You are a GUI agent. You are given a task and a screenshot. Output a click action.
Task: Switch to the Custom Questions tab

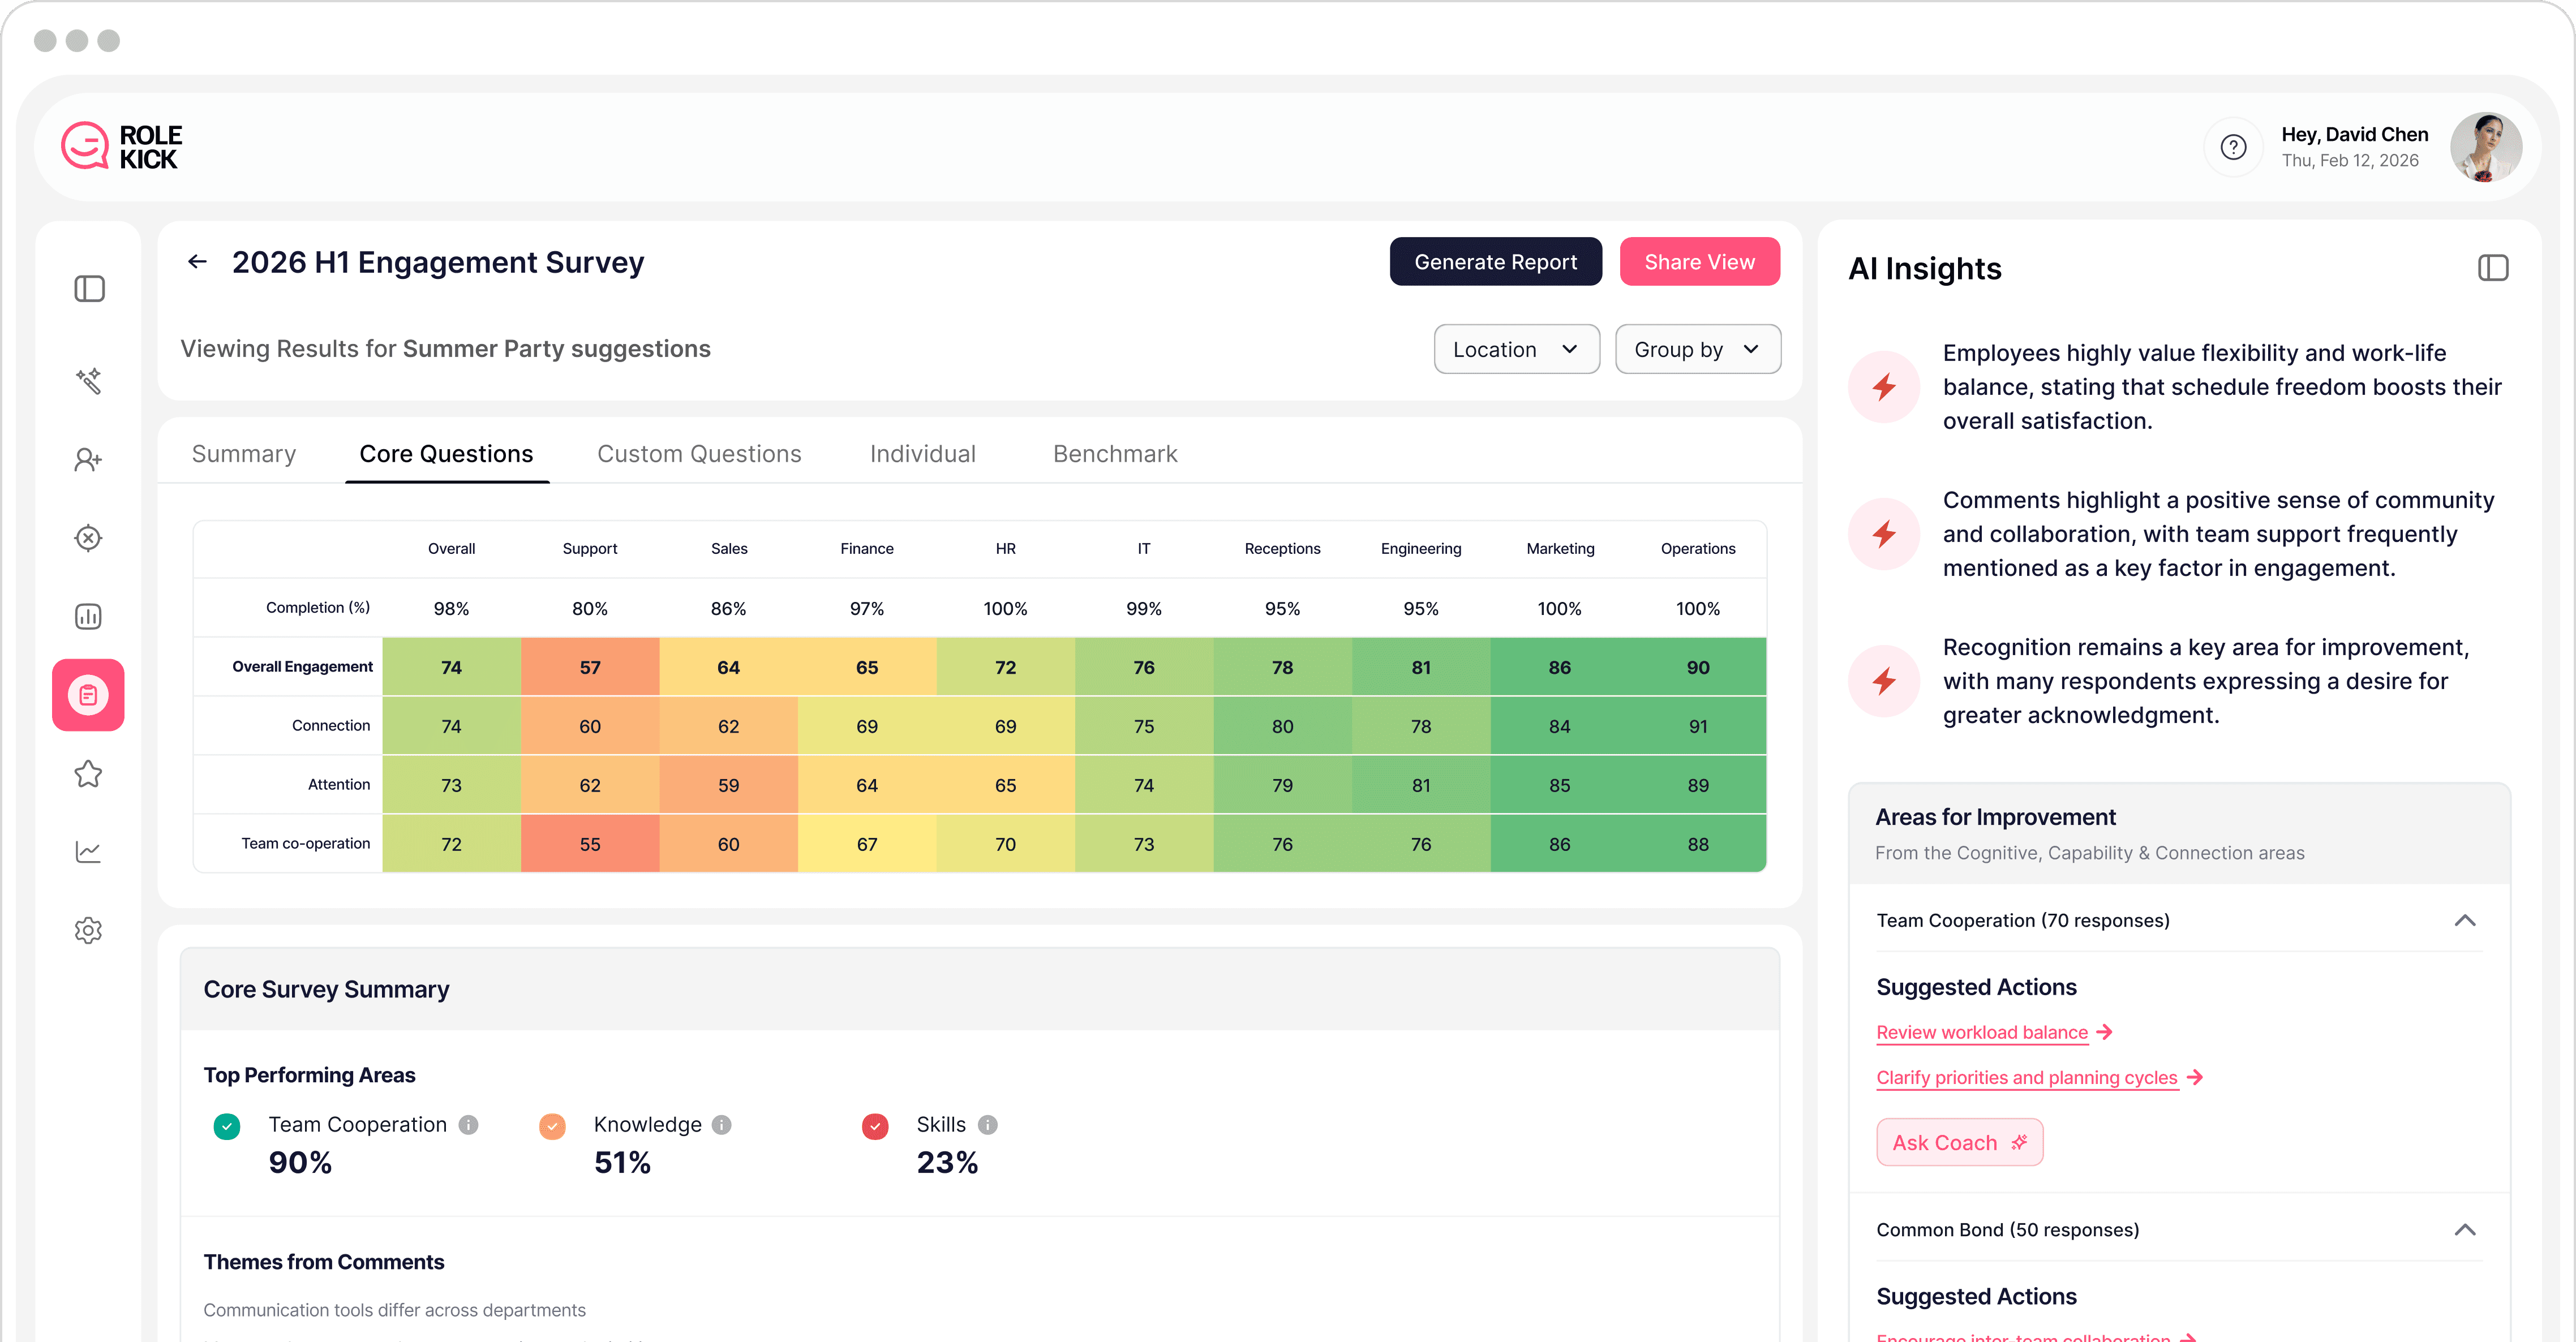(x=699, y=454)
